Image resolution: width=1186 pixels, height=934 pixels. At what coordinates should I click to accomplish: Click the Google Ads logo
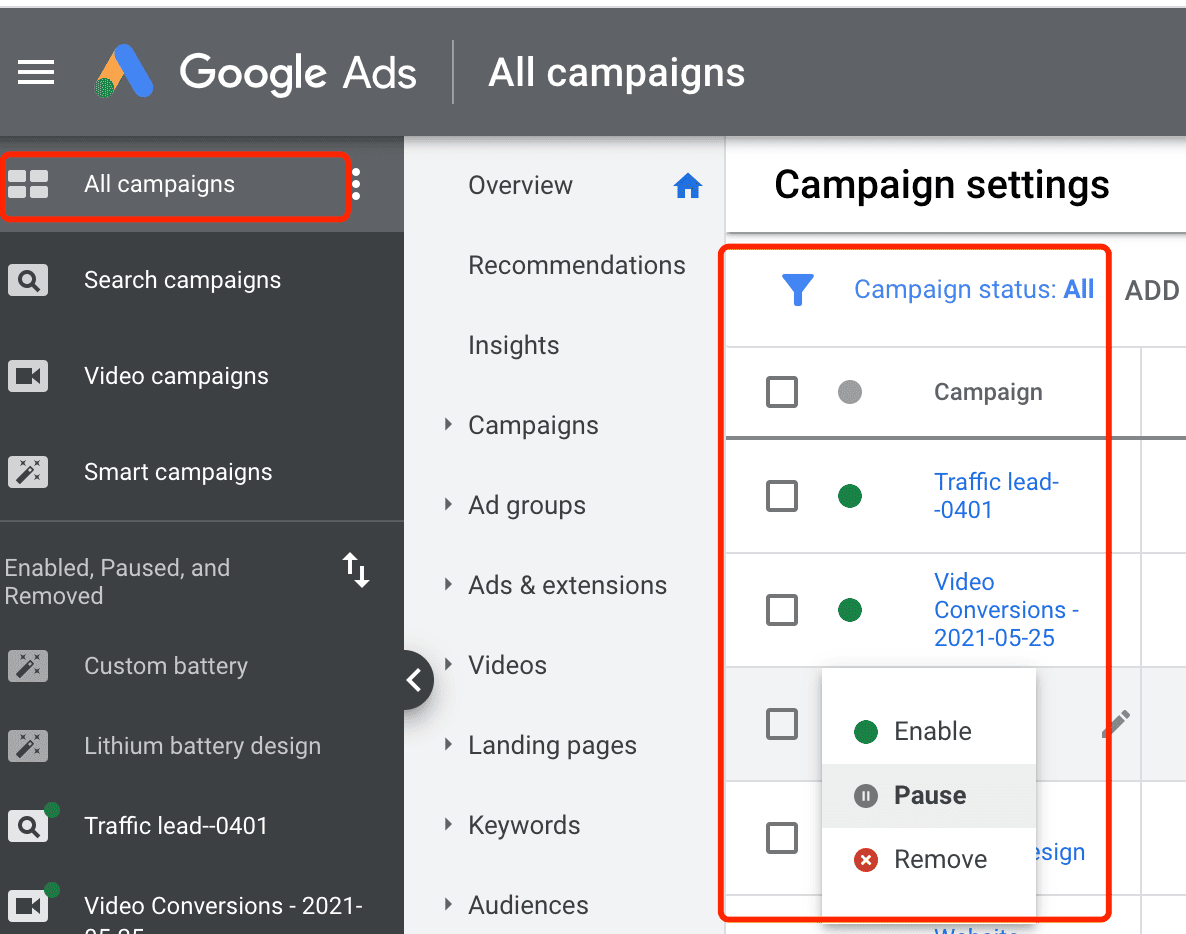tap(256, 73)
